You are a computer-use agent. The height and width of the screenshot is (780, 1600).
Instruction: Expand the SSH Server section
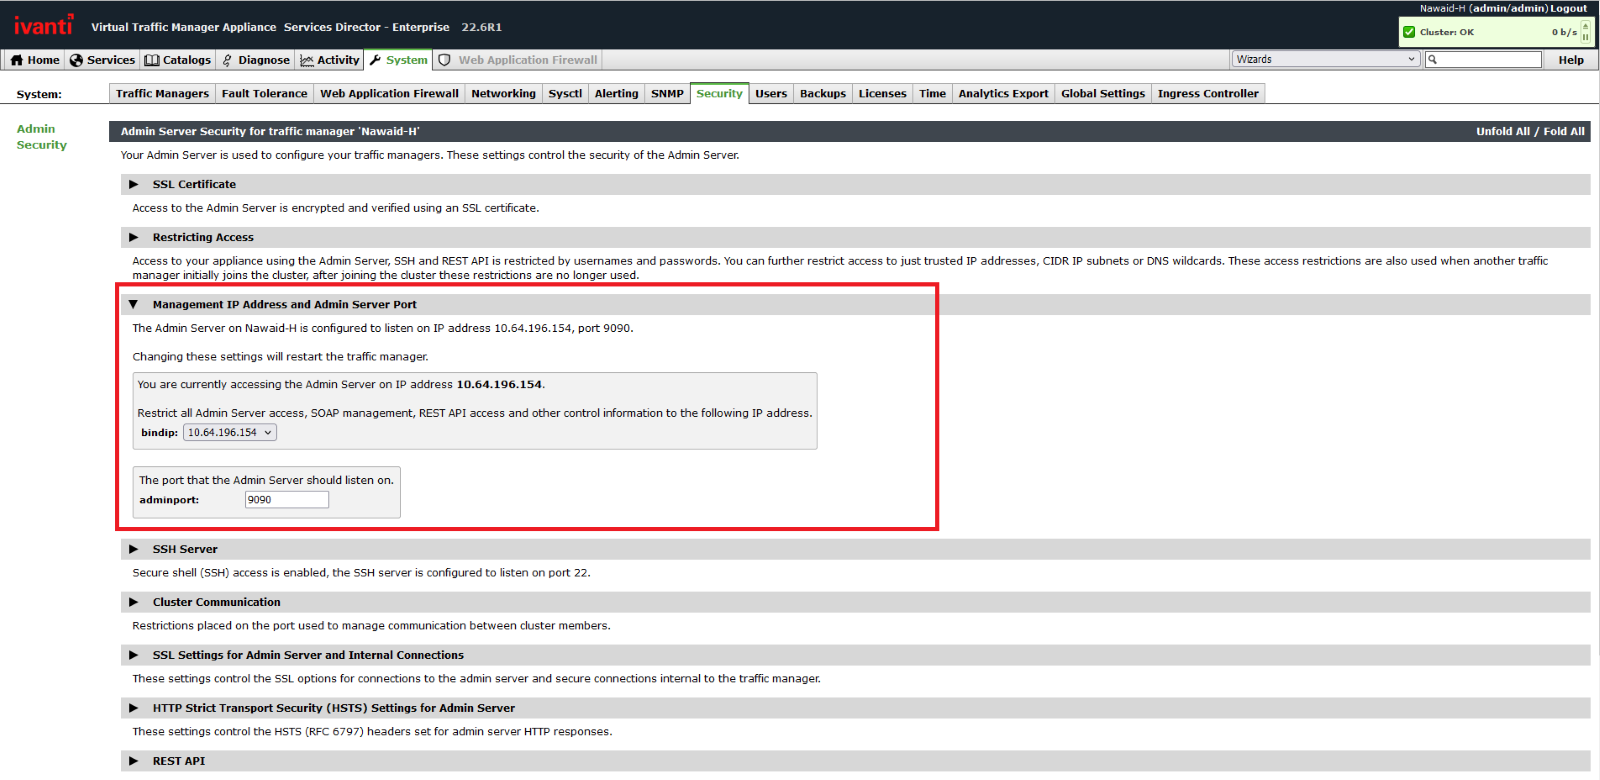tap(133, 550)
